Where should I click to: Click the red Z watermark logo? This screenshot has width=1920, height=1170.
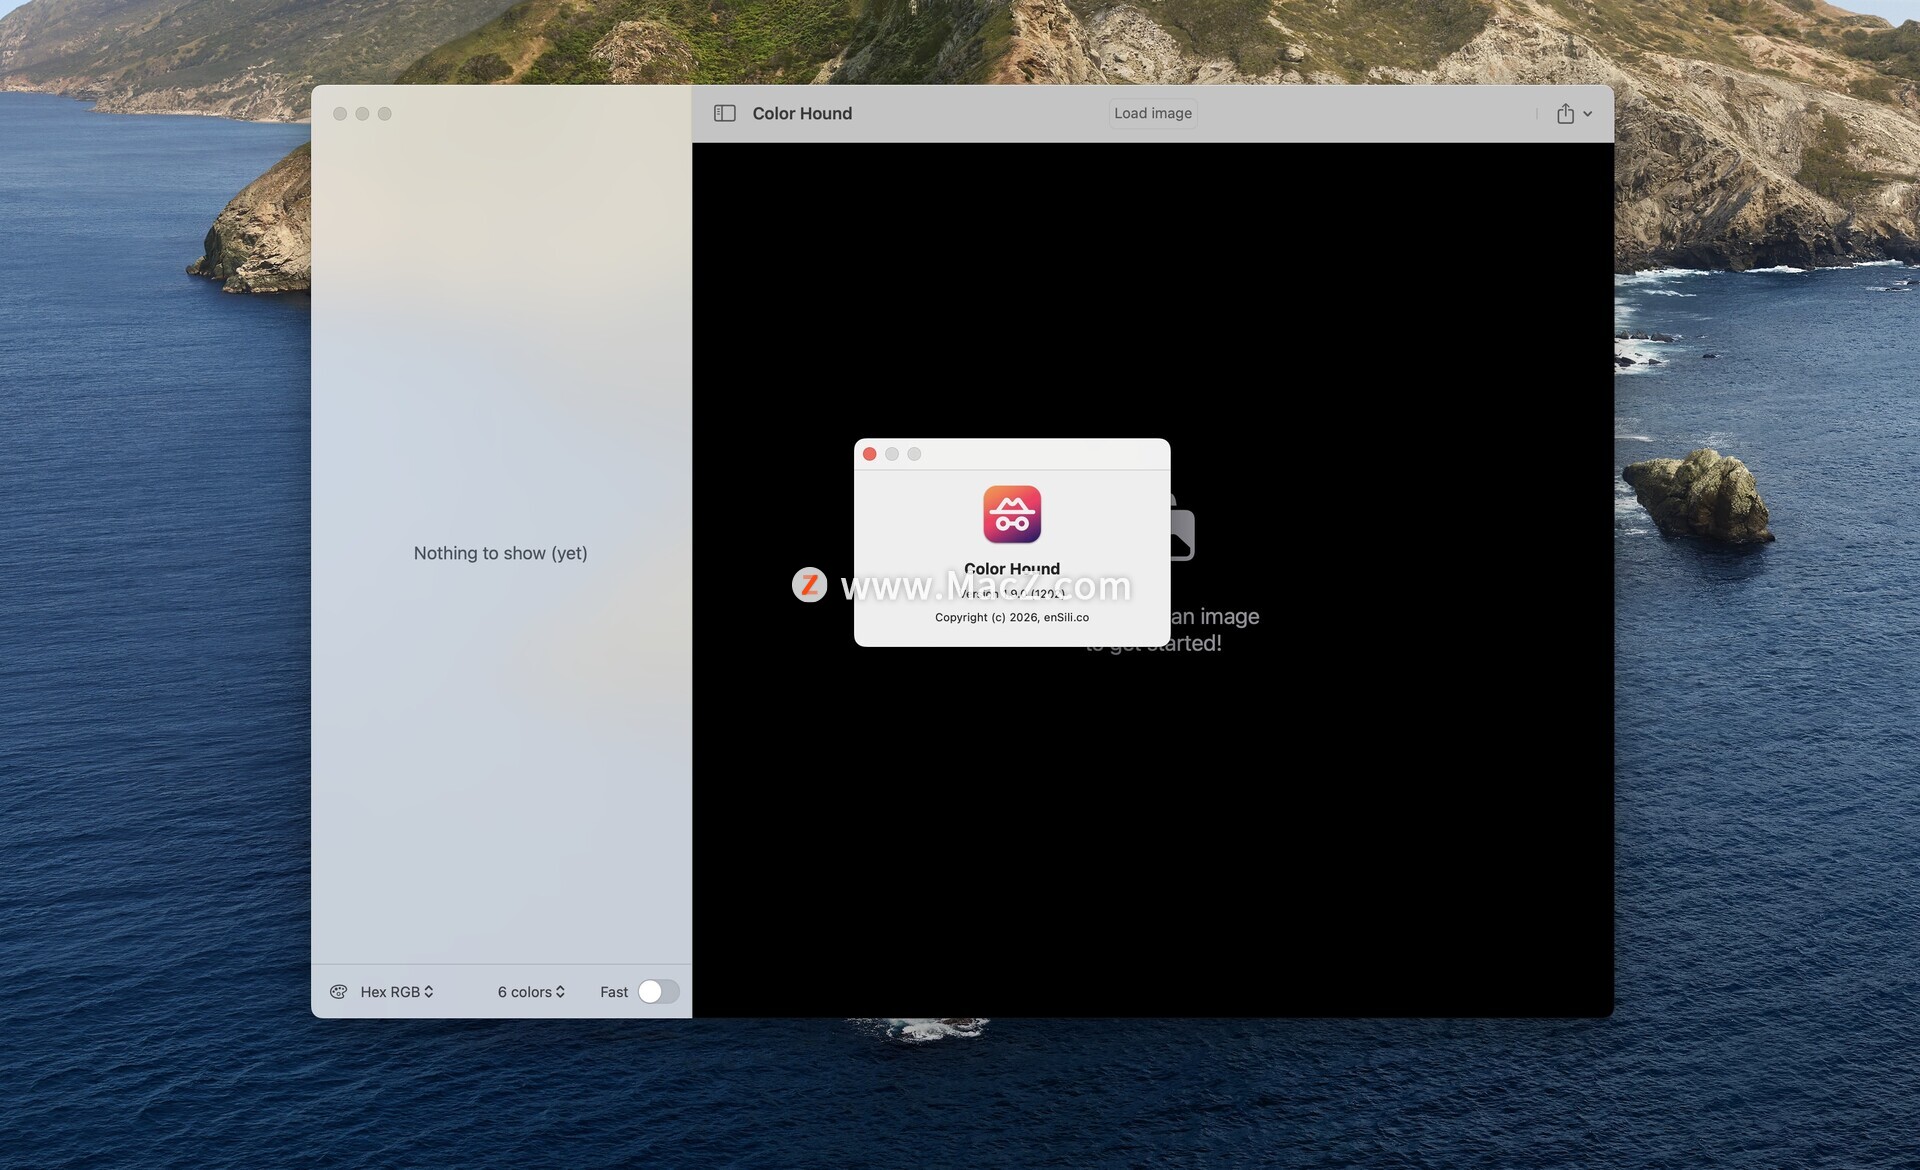[809, 585]
